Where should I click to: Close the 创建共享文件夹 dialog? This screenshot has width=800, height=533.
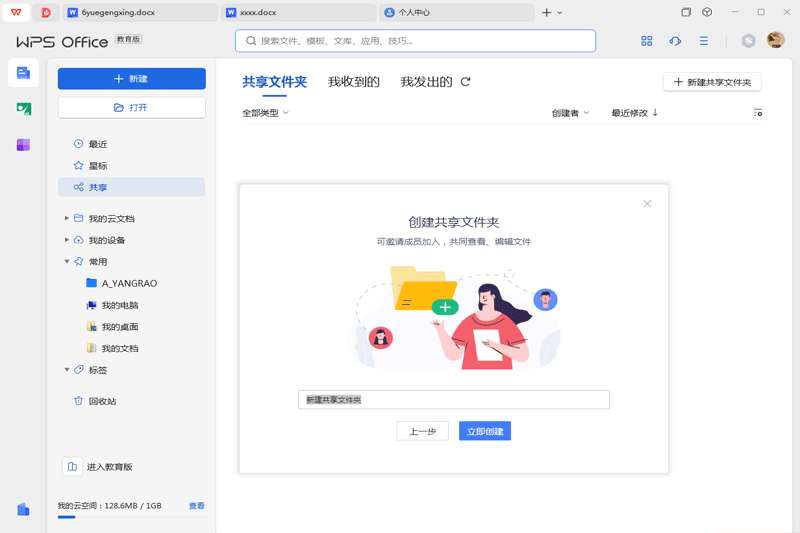coord(647,204)
